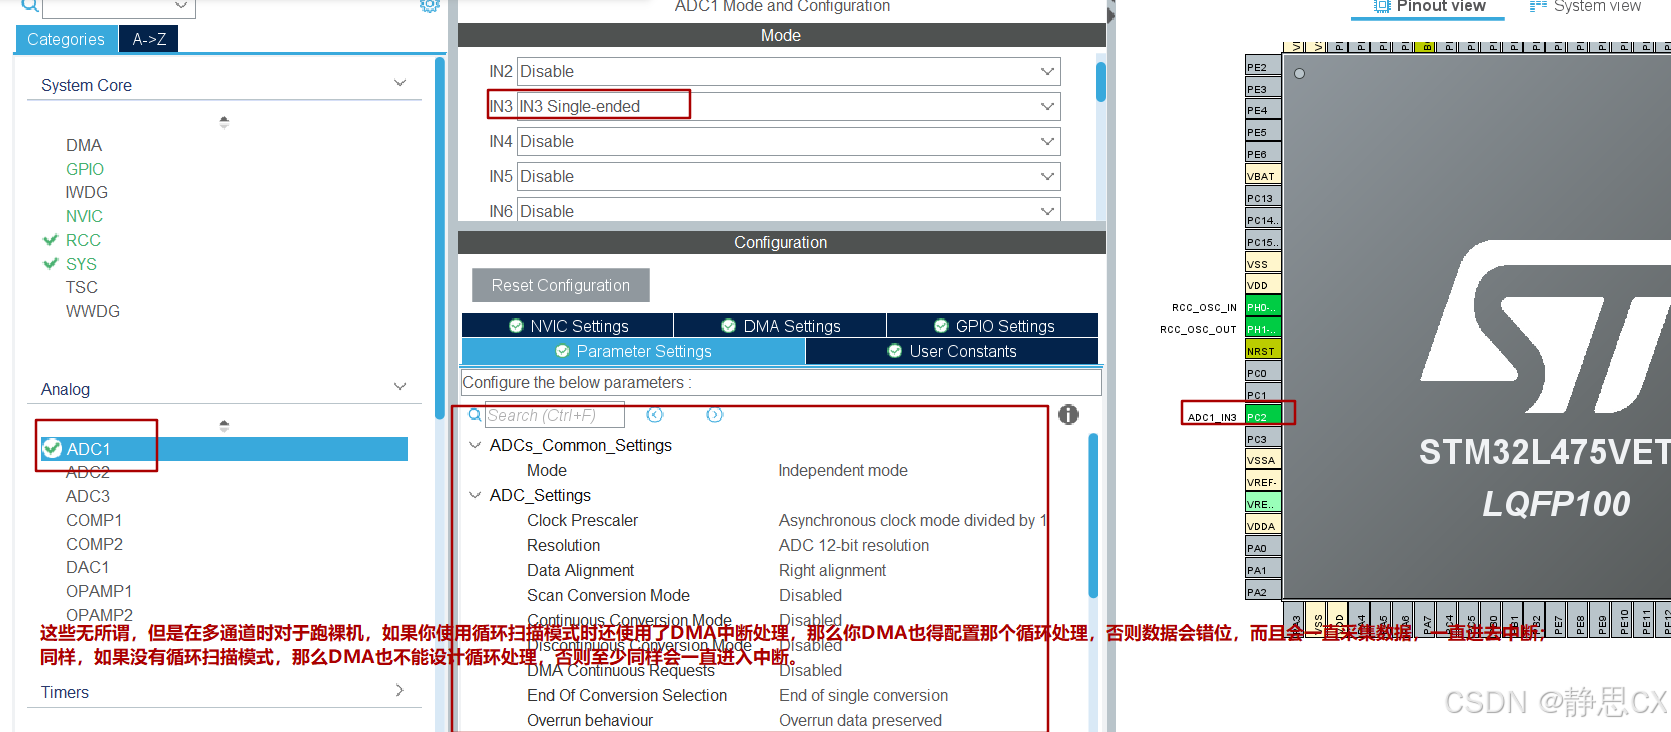Click the VBAT pin on the chip
The image size is (1671, 732).
pyautogui.click(x=1263, y=176)
